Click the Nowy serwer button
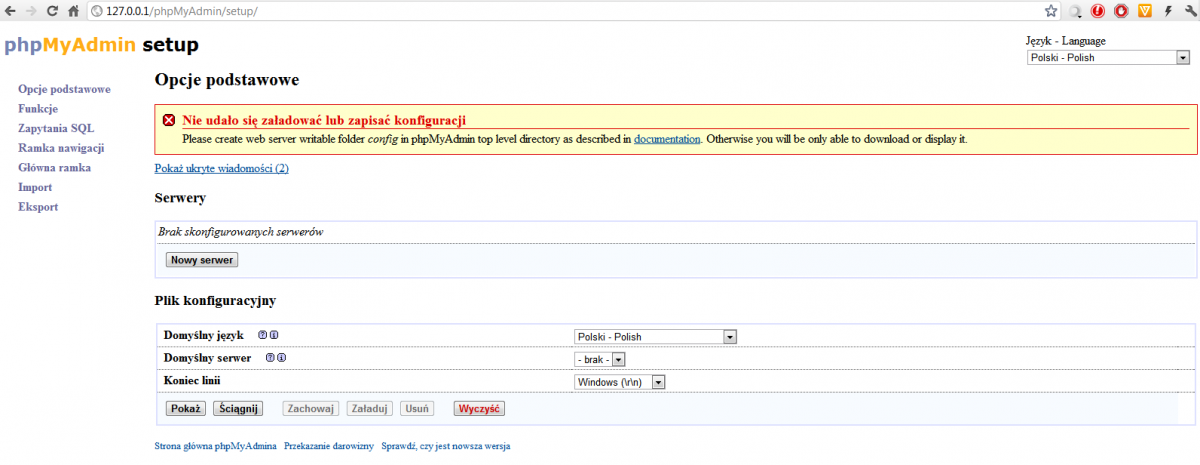Screen dimensions: 1200x465 click(202, 260)
